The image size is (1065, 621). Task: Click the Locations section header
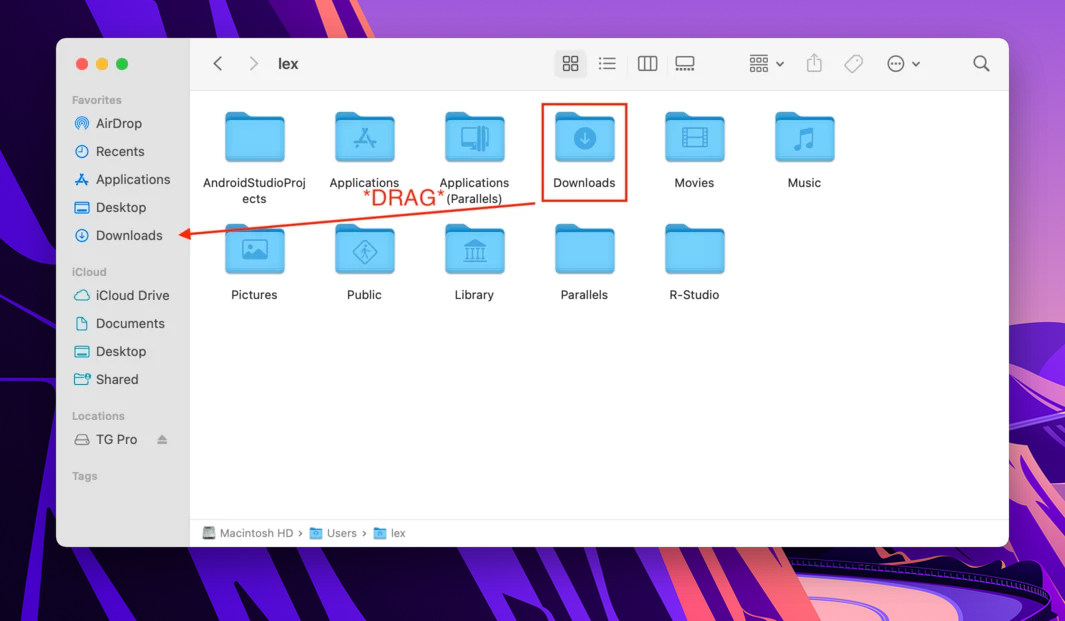pos(98,416)
